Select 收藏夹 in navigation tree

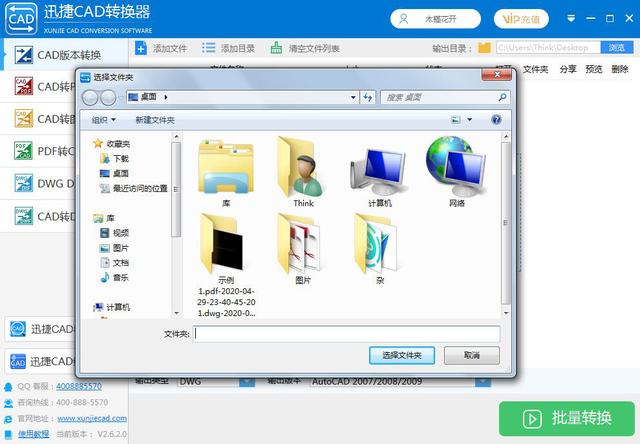coord(111,144)
